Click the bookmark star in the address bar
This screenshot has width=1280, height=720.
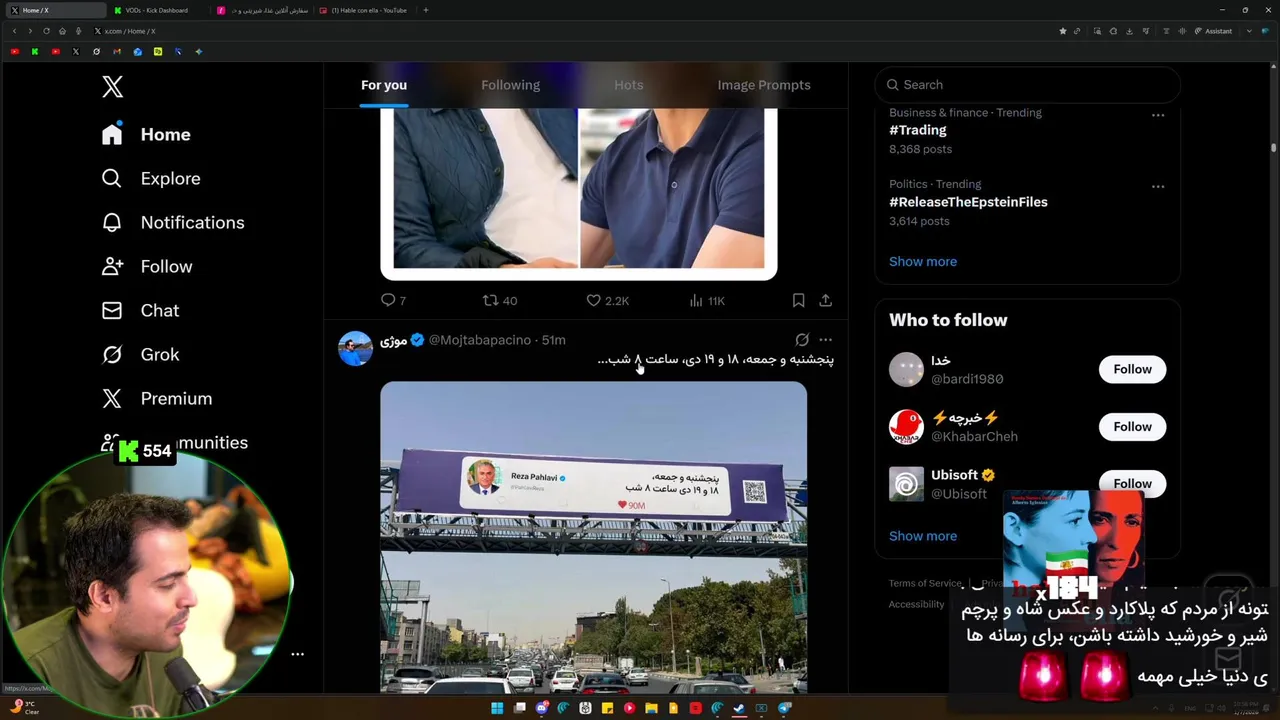[1063, 31]
